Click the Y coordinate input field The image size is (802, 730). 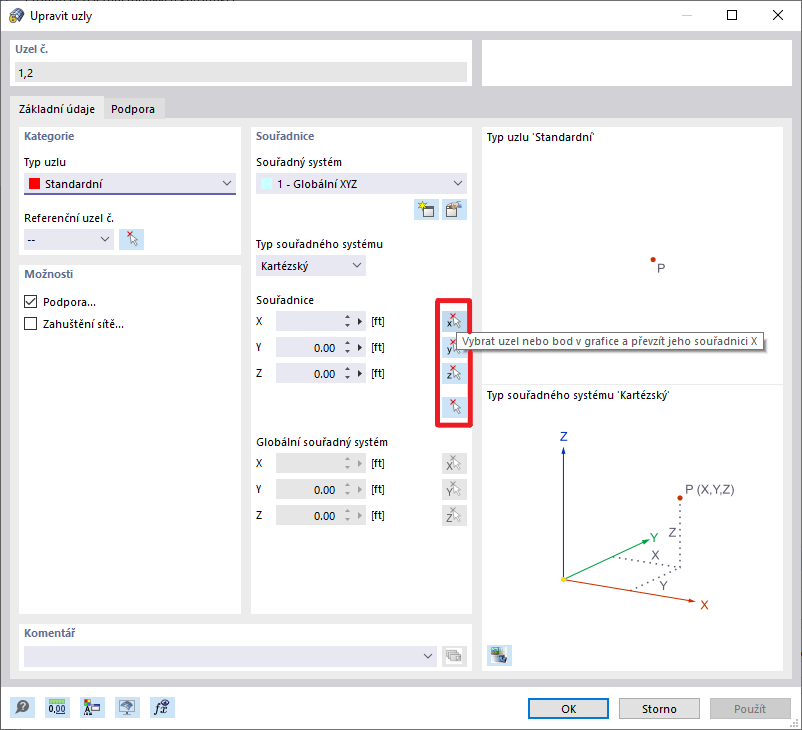point(309,347)
